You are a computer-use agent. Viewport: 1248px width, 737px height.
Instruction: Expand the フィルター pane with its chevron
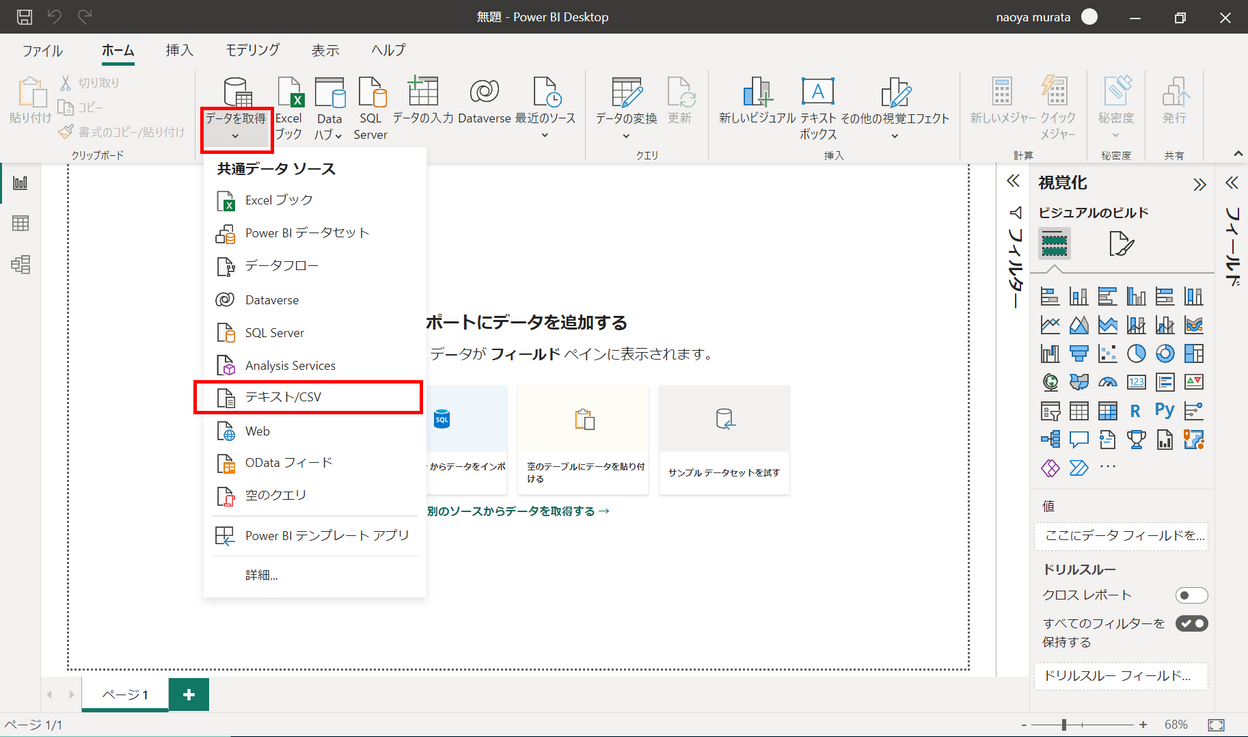(x=1013, y=181)
